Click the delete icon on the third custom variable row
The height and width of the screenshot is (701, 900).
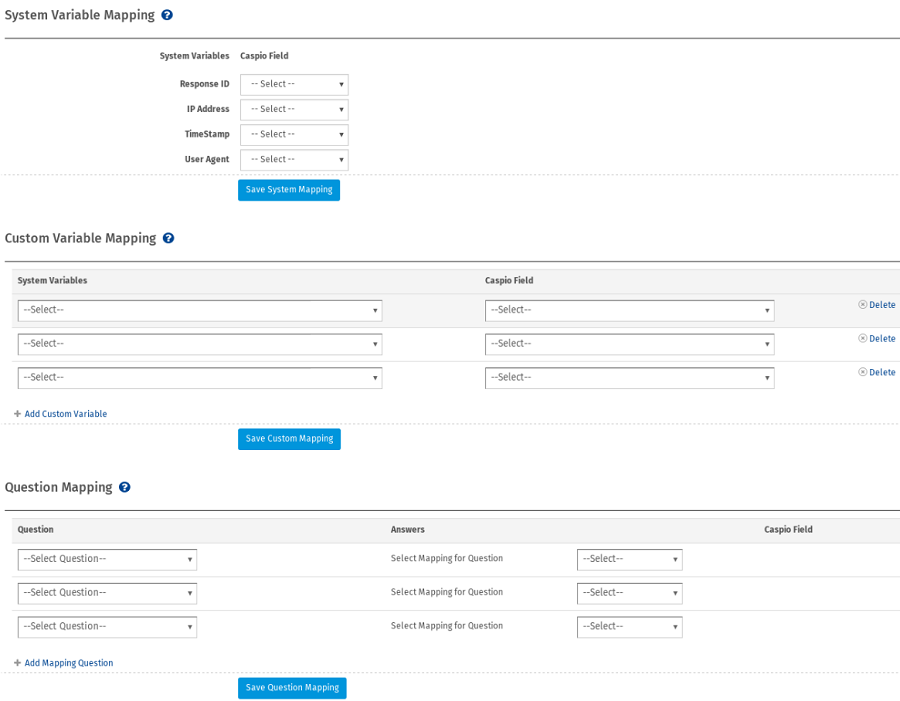[863, 371]
